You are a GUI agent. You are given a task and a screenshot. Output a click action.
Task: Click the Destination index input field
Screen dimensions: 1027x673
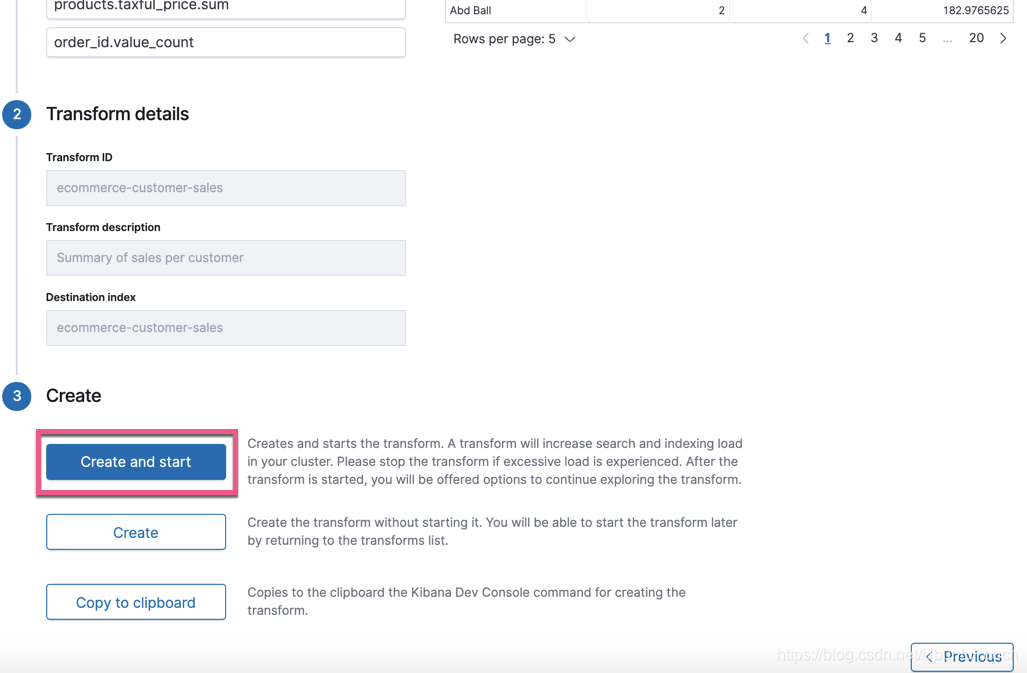225,328
